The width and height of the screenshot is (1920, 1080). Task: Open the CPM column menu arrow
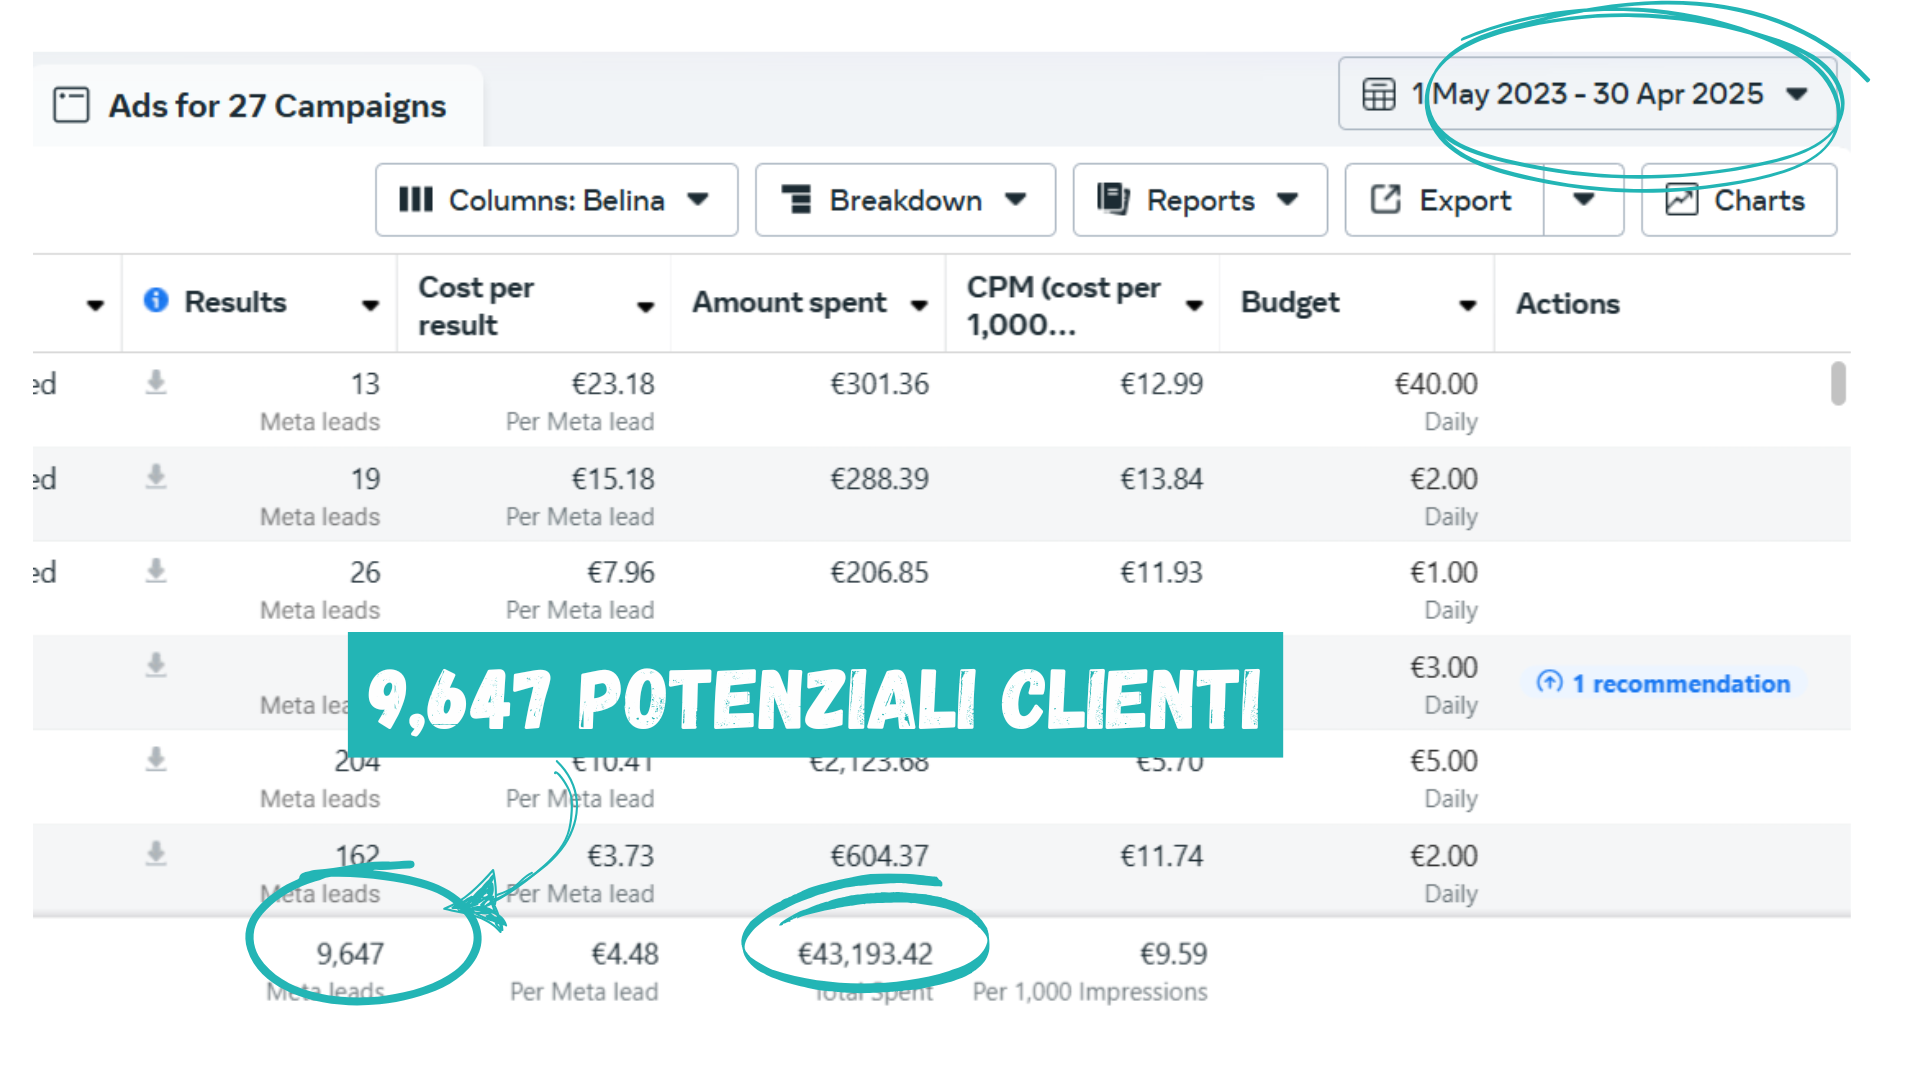tap(1194, 305)
